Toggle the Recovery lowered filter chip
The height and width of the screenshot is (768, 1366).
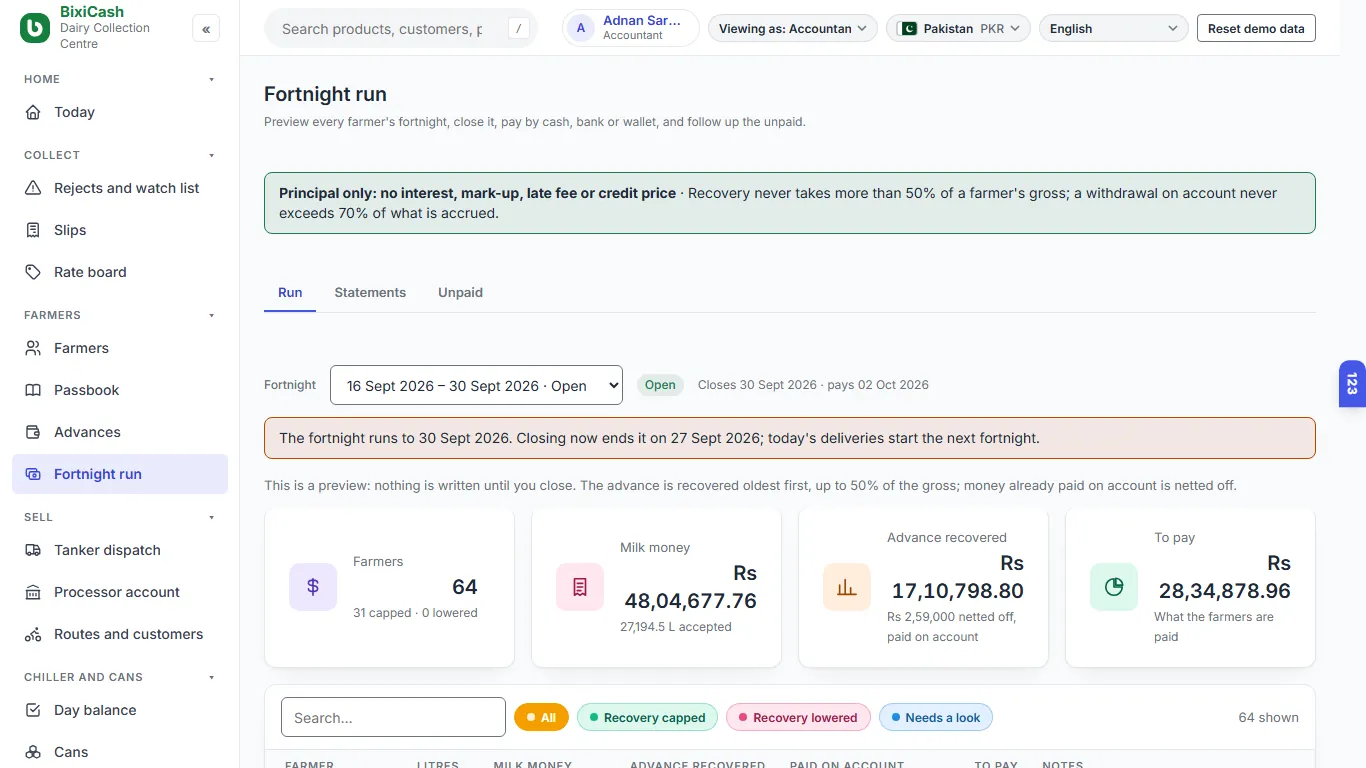click(798, 717)
